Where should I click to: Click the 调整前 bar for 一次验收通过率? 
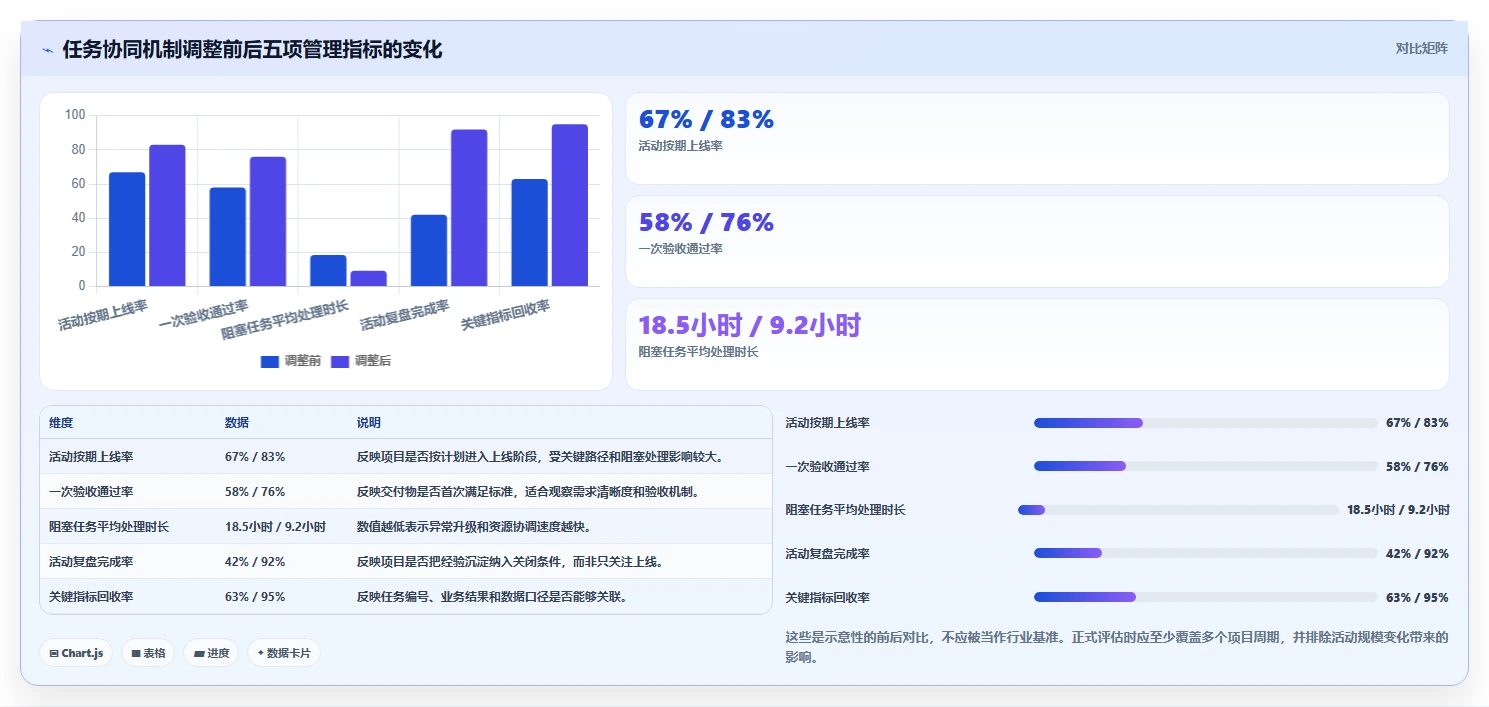(227, 237)
